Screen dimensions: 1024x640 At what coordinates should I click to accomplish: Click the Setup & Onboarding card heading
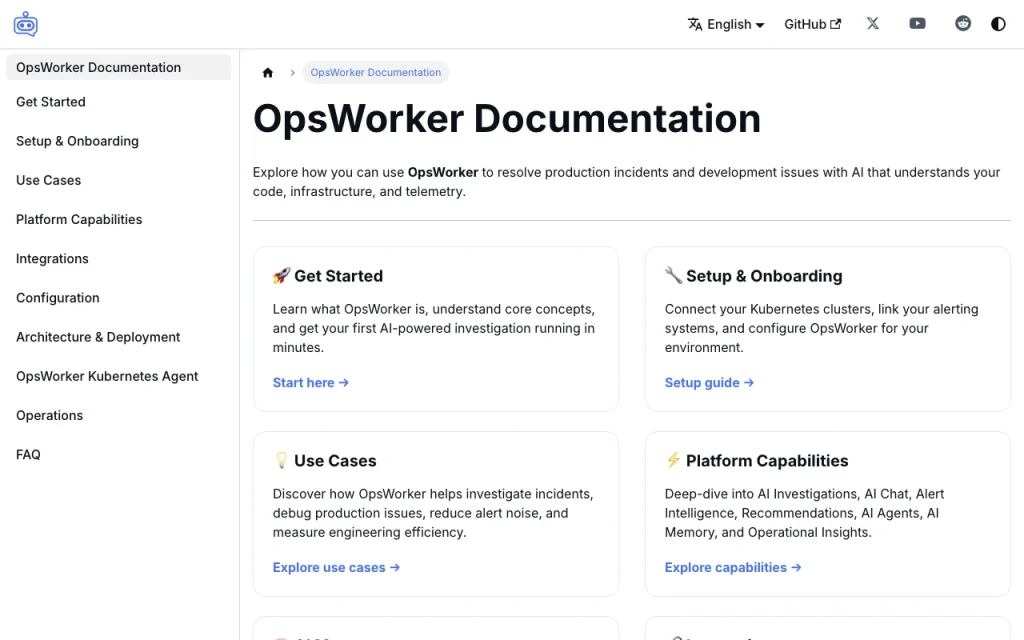click(764, 276)
